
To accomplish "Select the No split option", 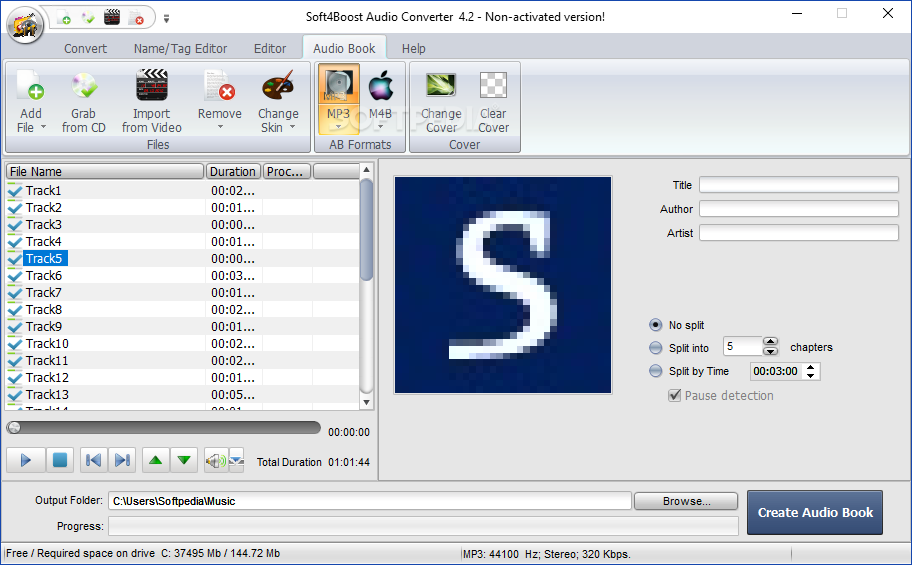I will pos(656,325).
